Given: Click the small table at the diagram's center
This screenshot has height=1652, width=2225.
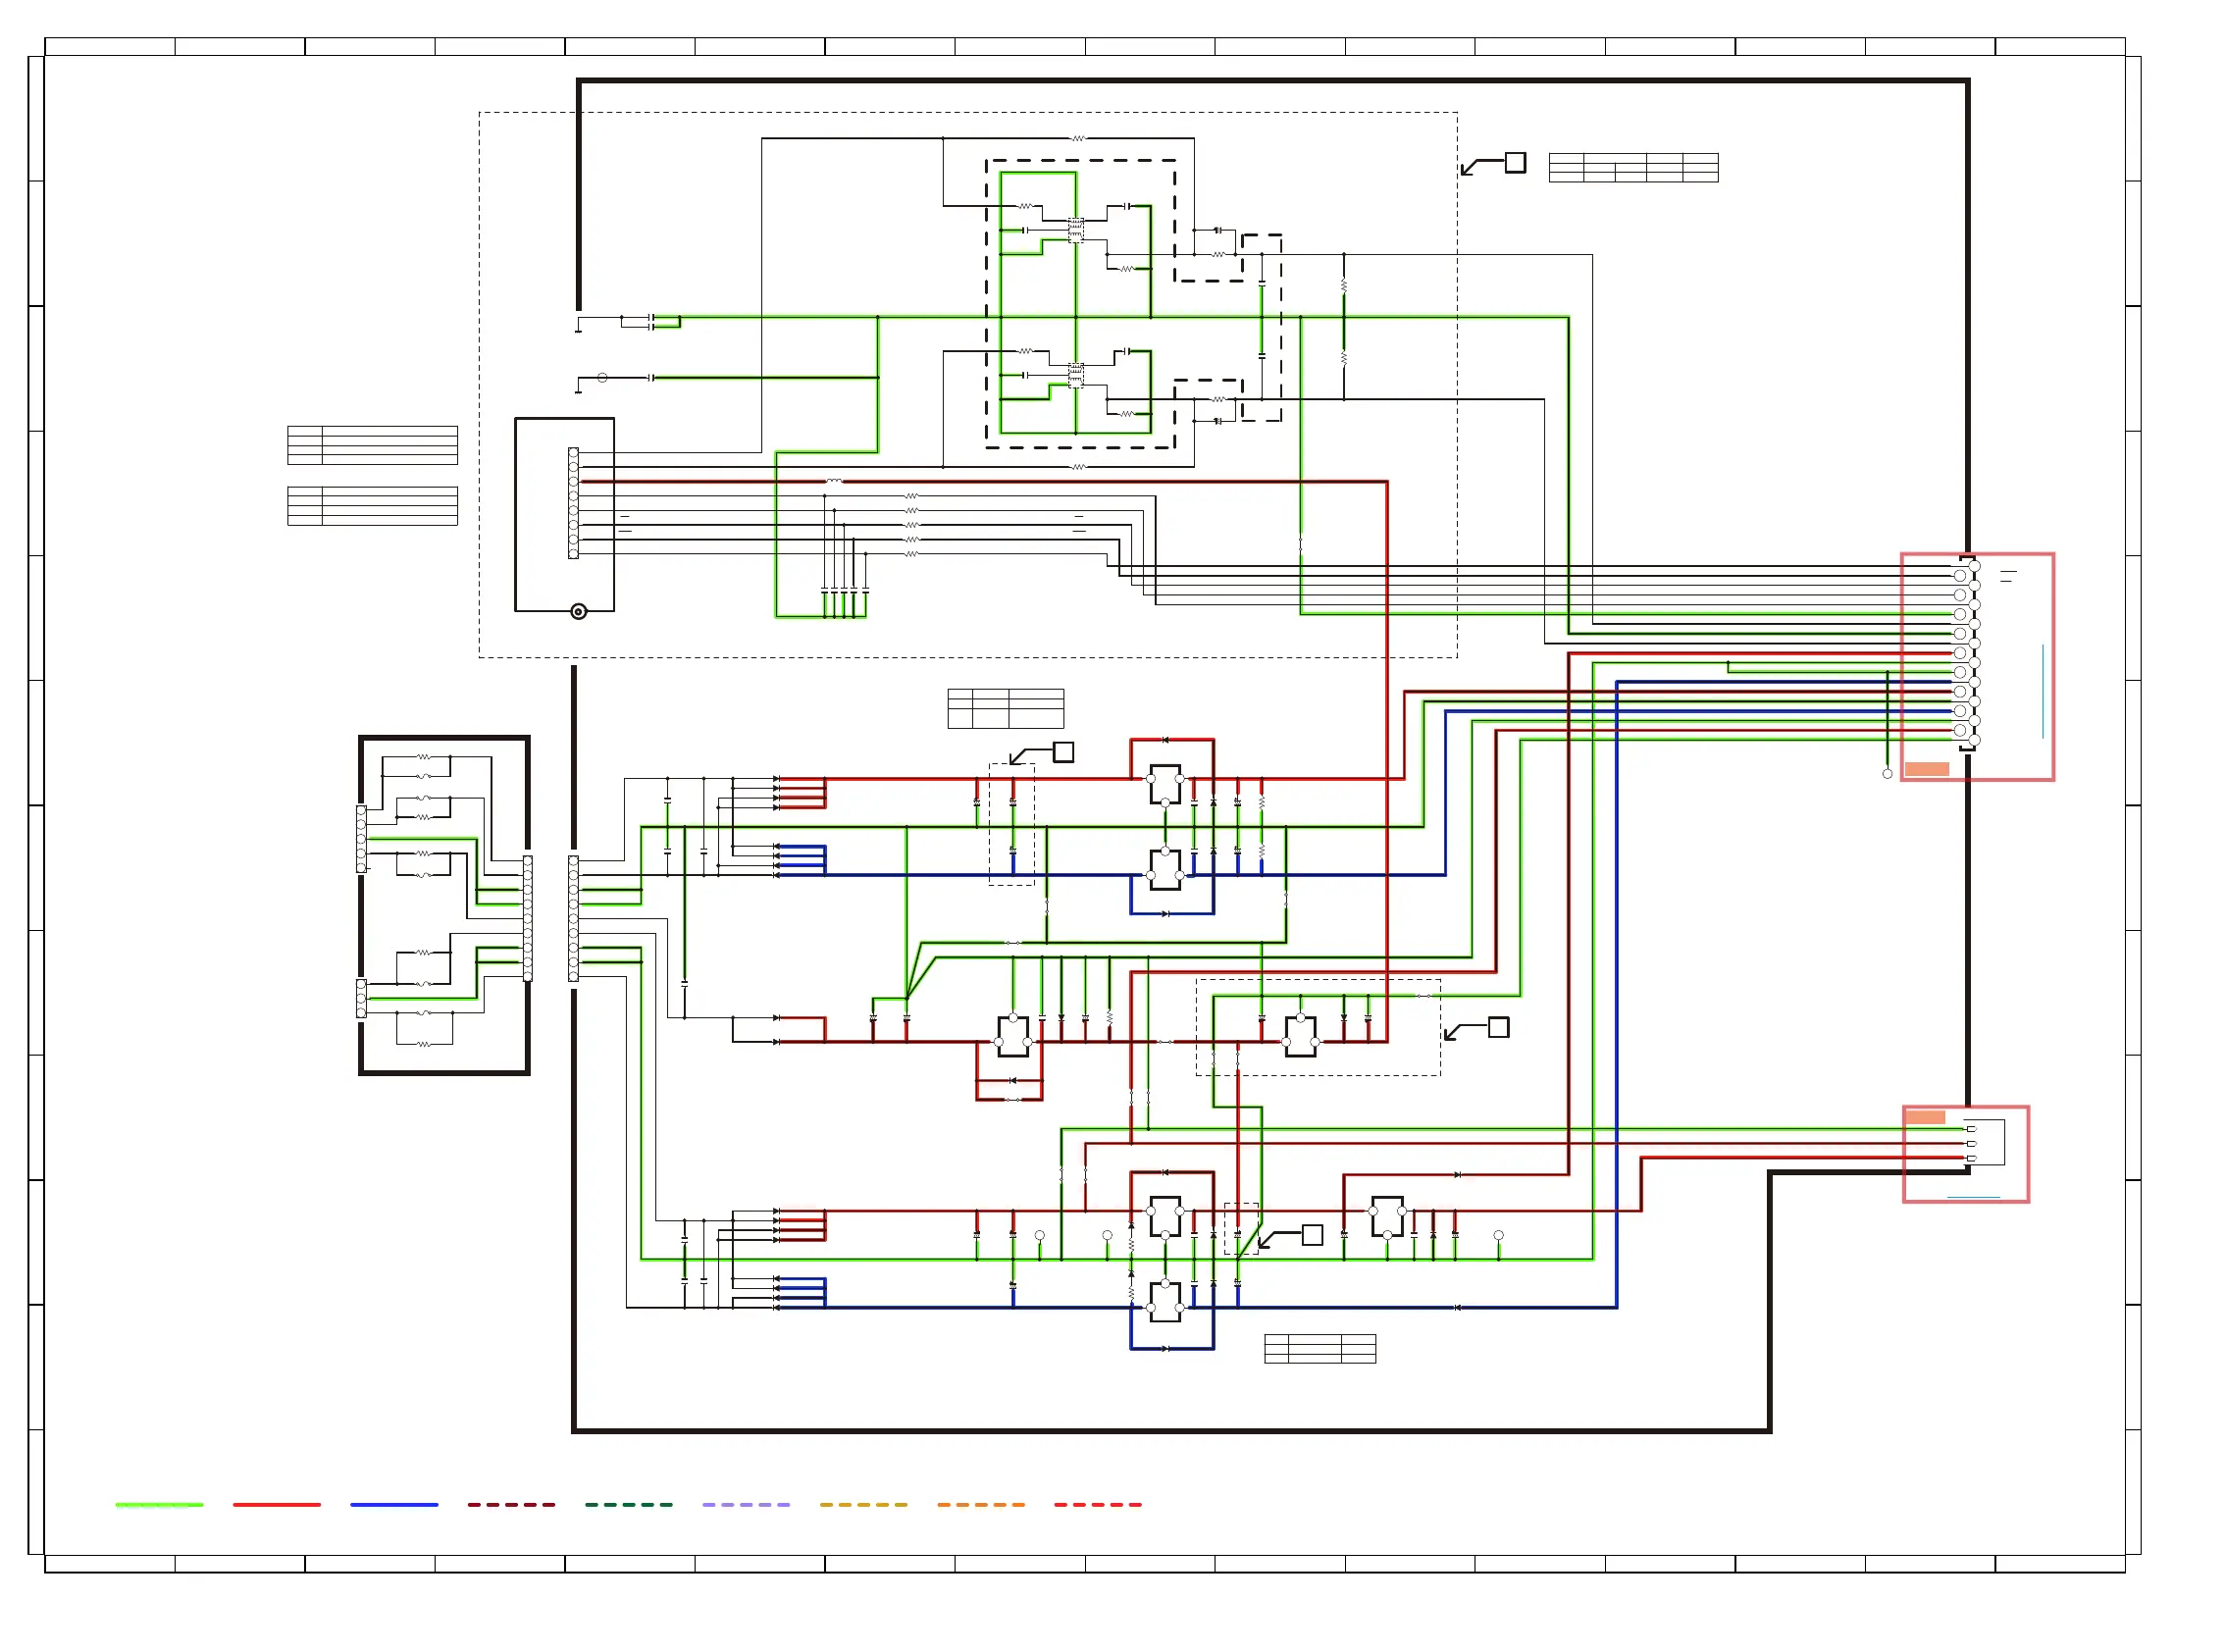Looking at the screenshot, I should pyautogui.click(x=1005, y=708).
